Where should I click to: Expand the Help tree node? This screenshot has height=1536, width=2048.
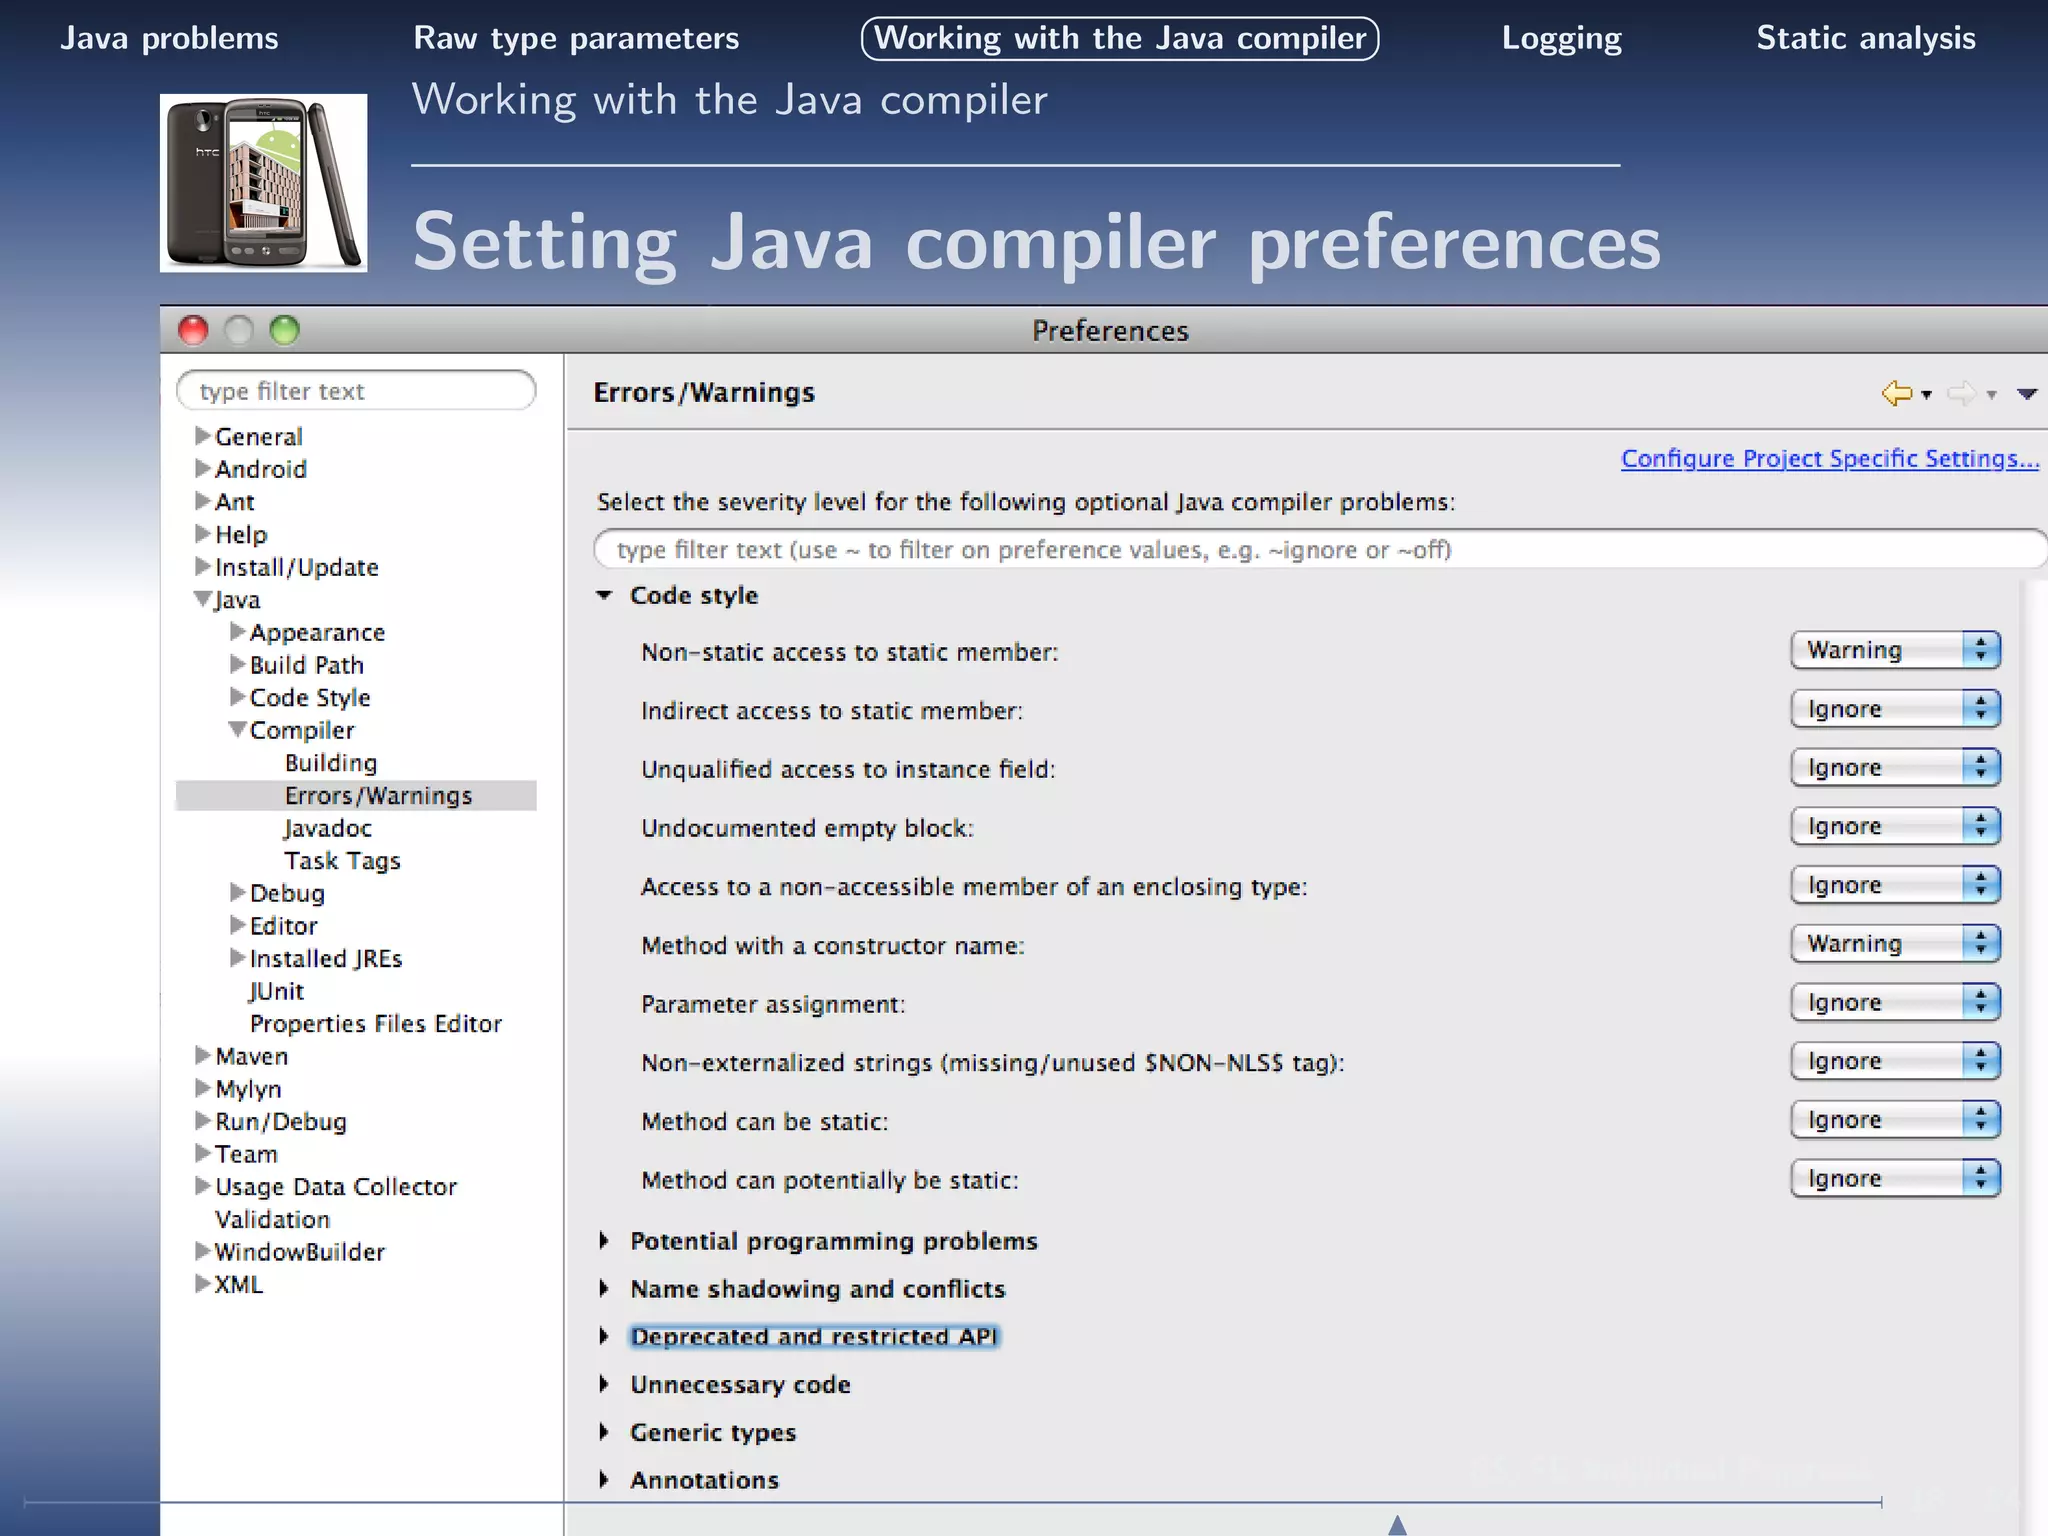(x=203, y=534)
